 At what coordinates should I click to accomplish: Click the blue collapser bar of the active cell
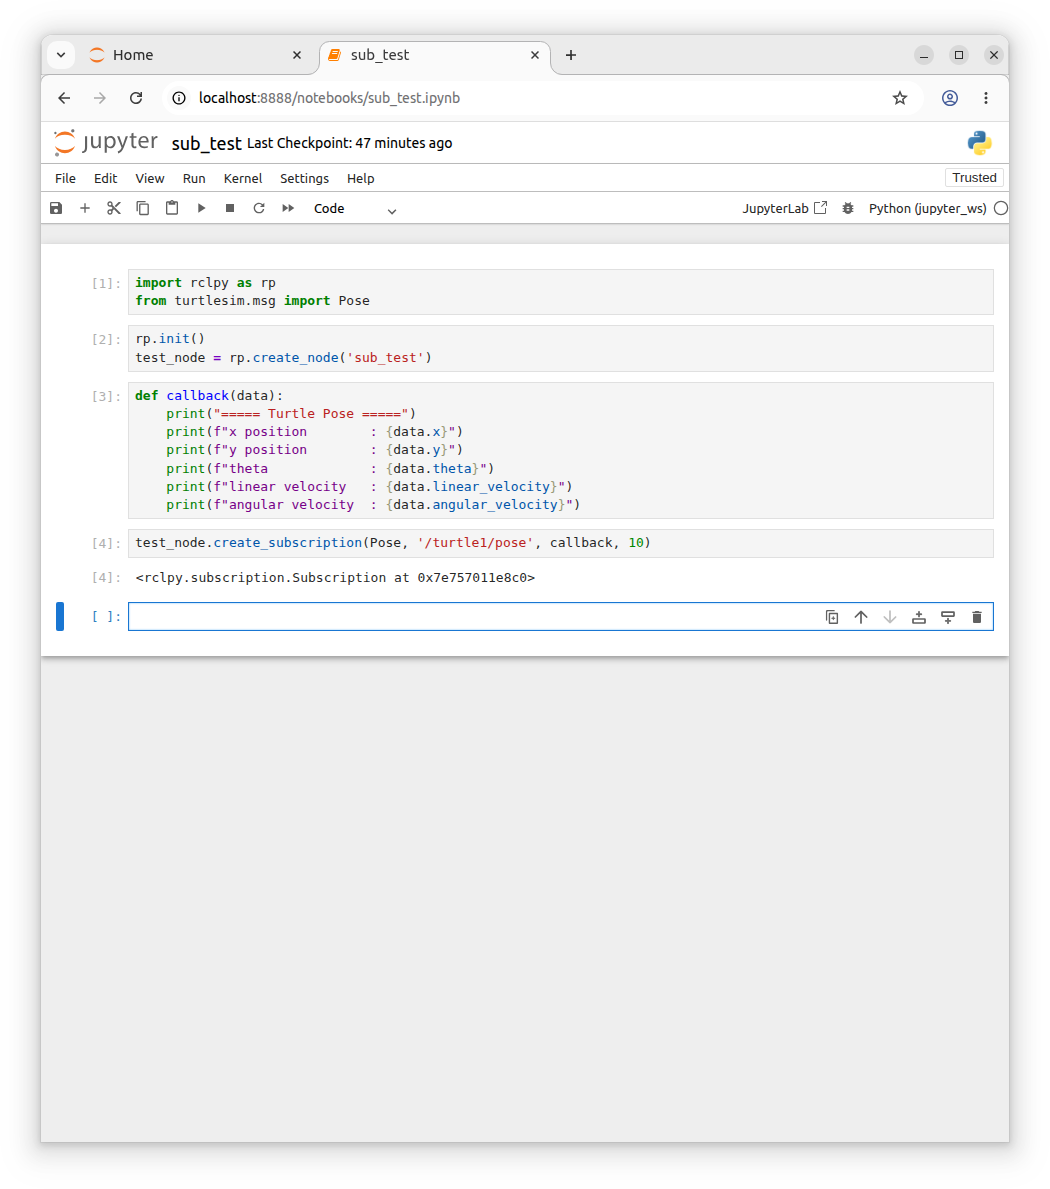coord(60,616)
